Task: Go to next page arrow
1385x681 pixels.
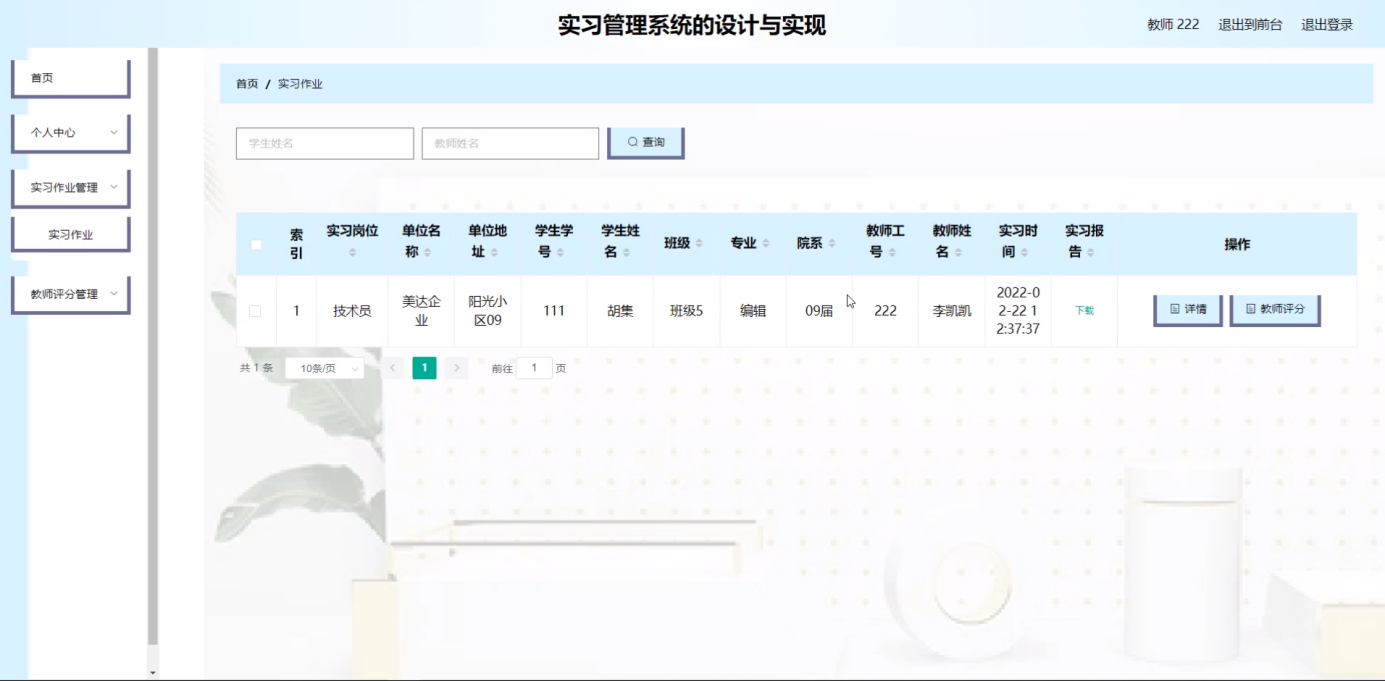Action: [456, 368]
